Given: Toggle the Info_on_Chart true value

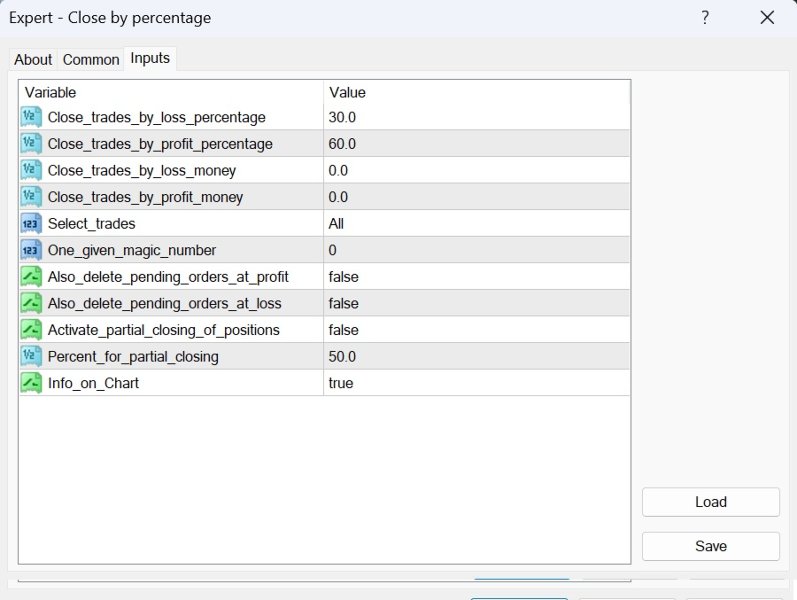Looking at the screenshot, I should tap(341, 383).
